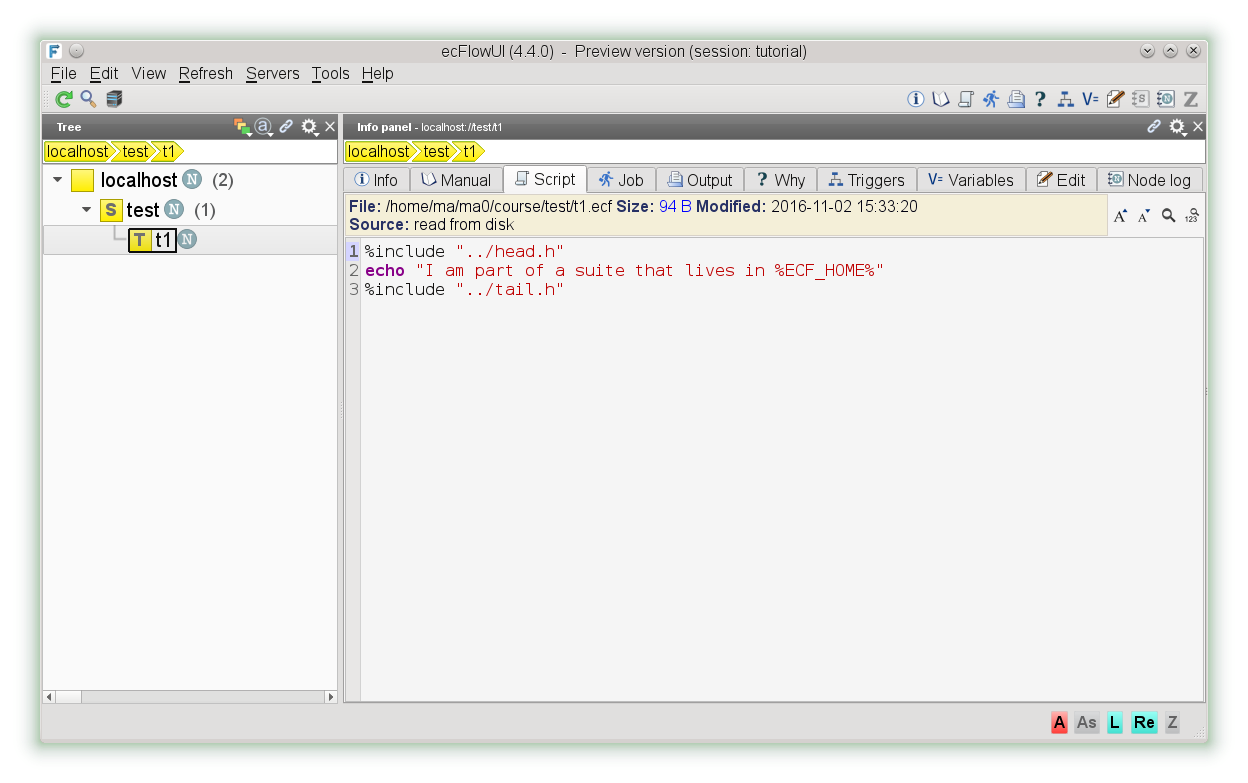The image size is (1248, 783).
Task: Click the running-man Job icon in top toolbar
Action: tap(990, 99)
